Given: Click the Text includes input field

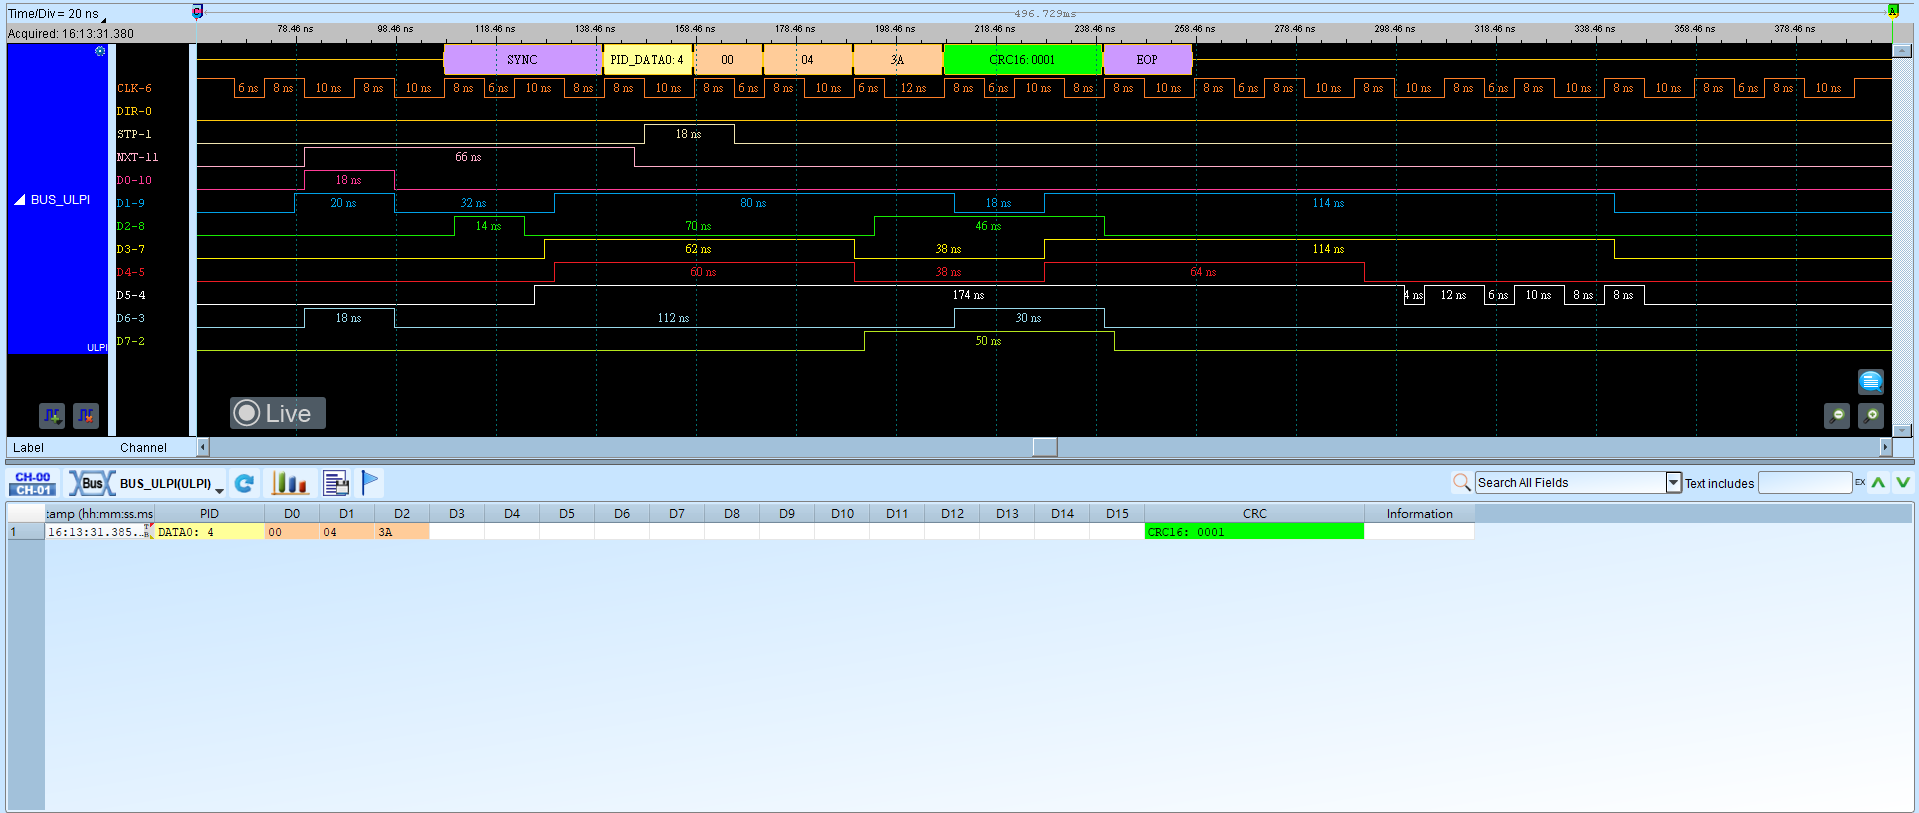Looking at the screenshot, I should (1805, 483).
